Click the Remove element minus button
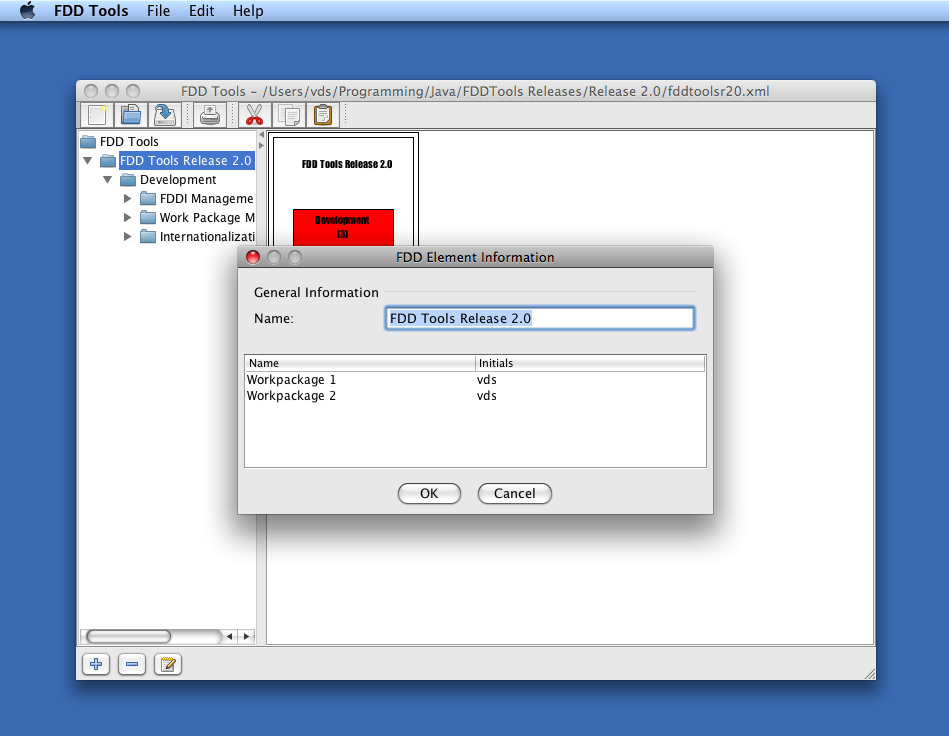The width and height of the screenshot is (949, 736). click(x=132, y=665)
